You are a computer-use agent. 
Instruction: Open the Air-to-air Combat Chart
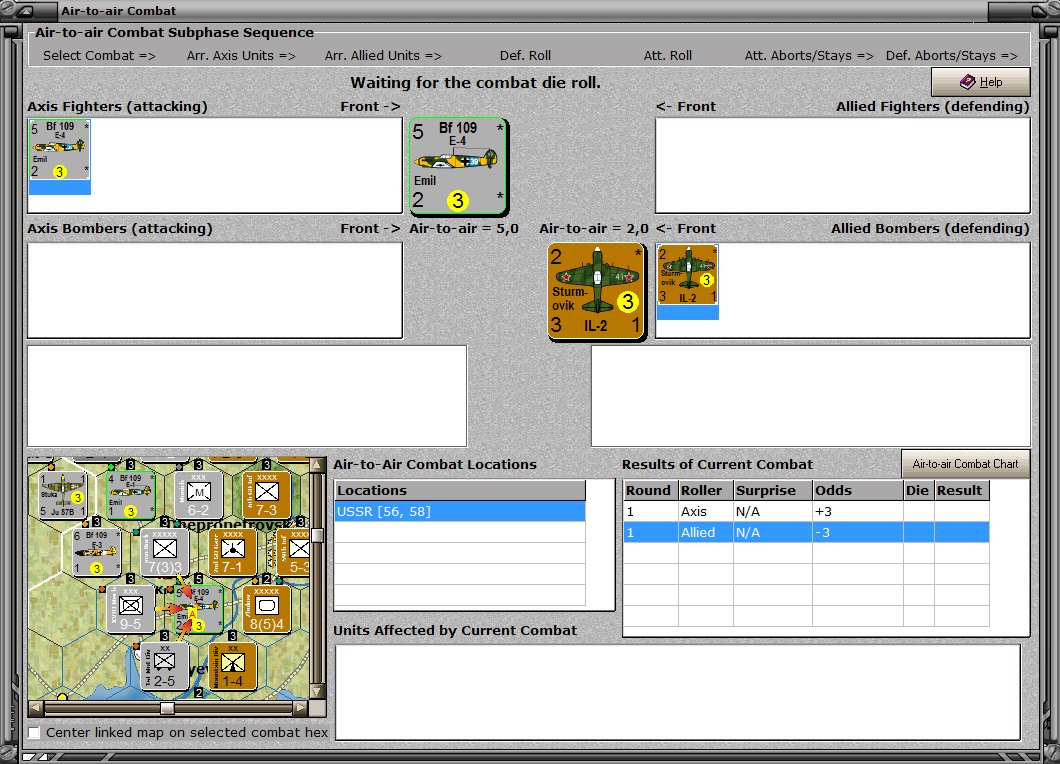[965, 464]
